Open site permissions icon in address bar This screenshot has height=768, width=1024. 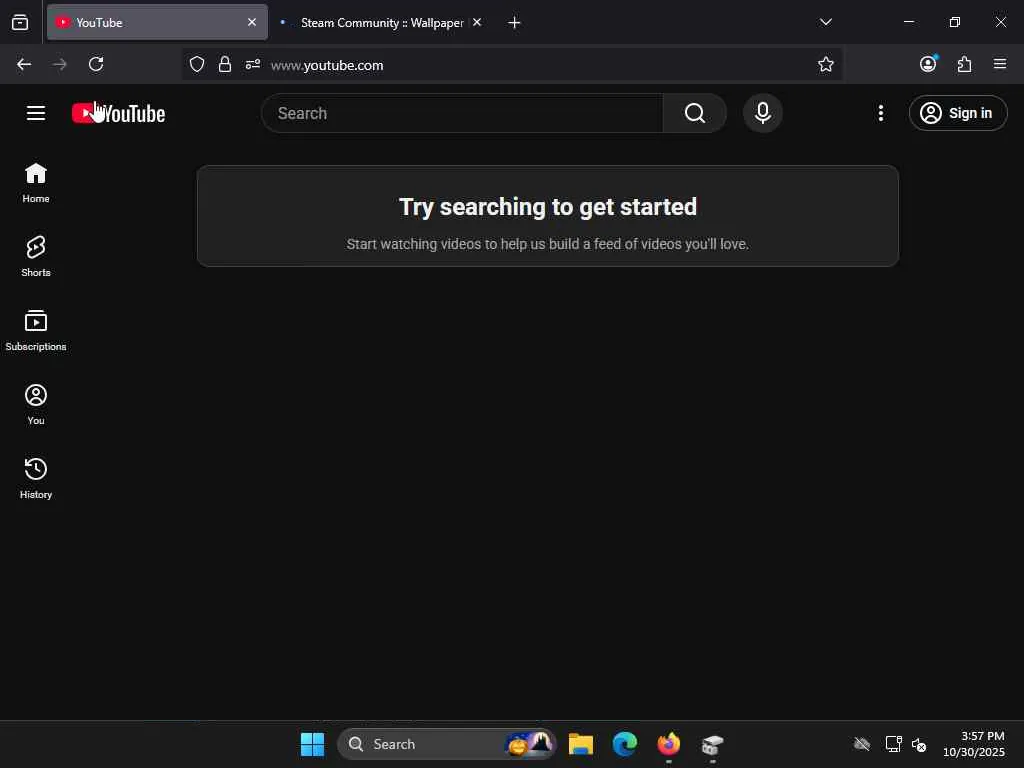[253, 64]
